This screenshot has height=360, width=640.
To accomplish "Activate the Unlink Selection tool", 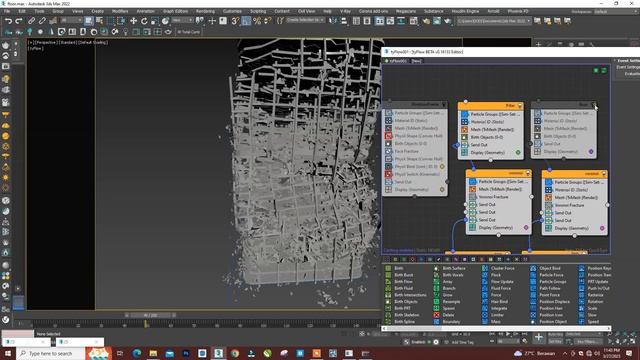I will pos(42,21).
